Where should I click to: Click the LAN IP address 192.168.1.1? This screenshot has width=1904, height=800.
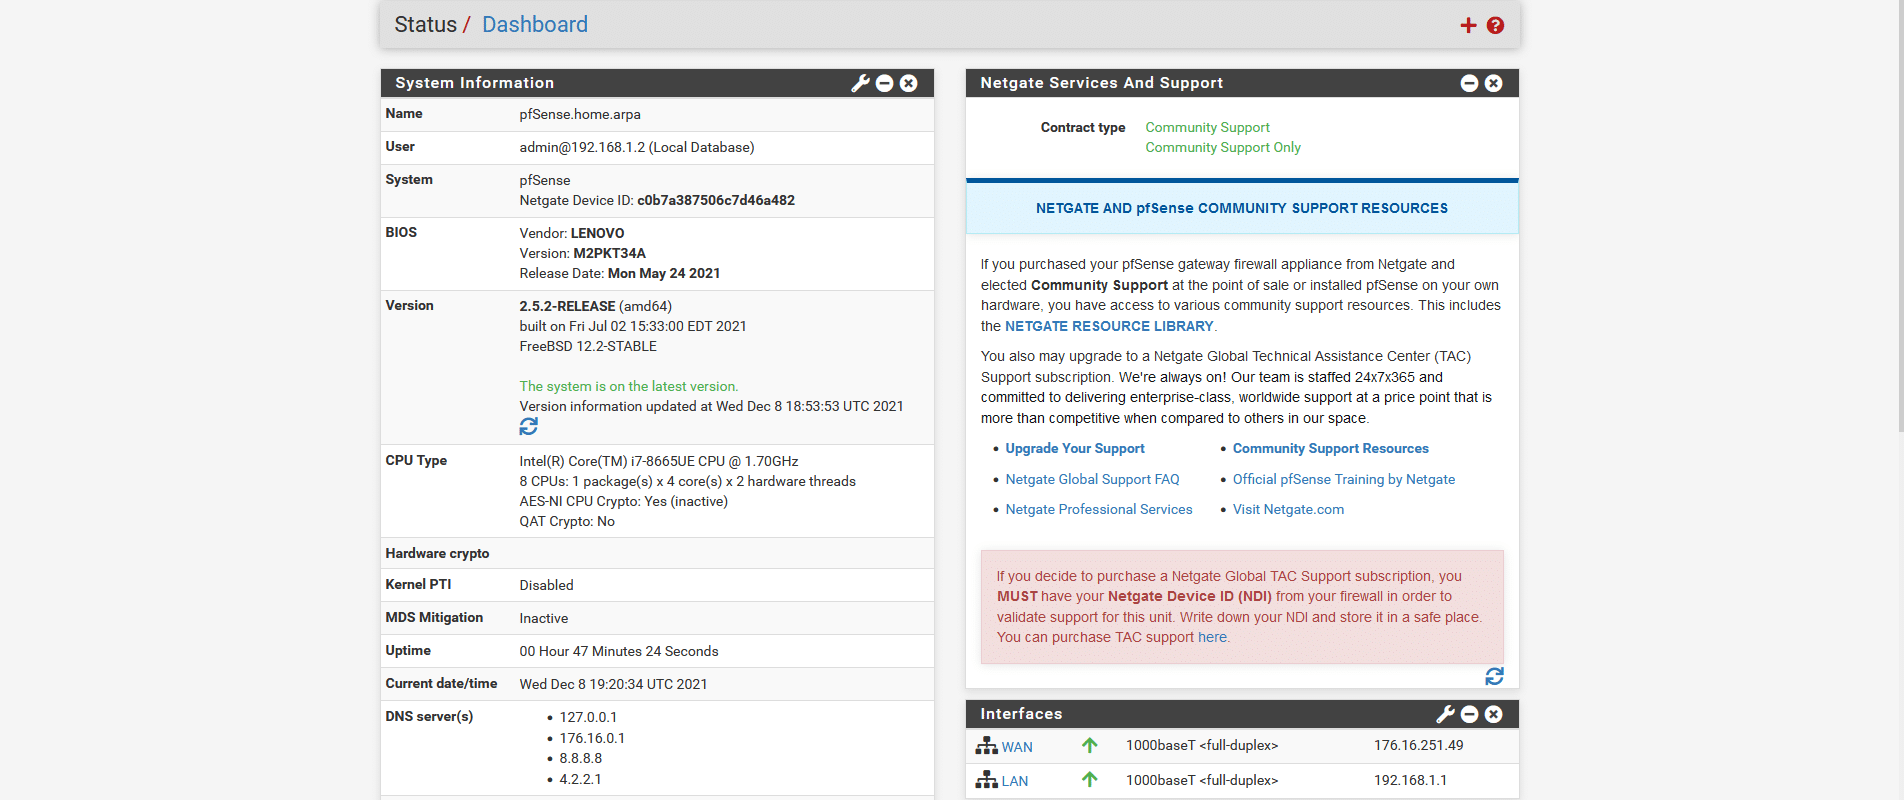click(1410, 780)
